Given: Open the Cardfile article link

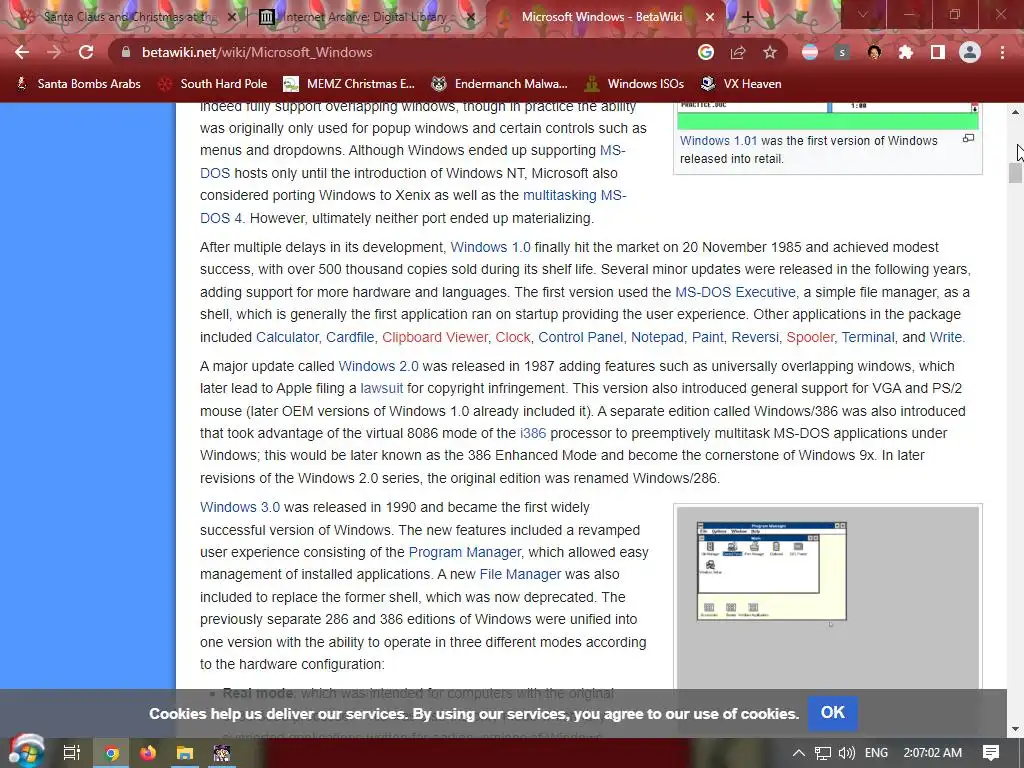Looking at the screenshot, I should (x=350, y=337).
